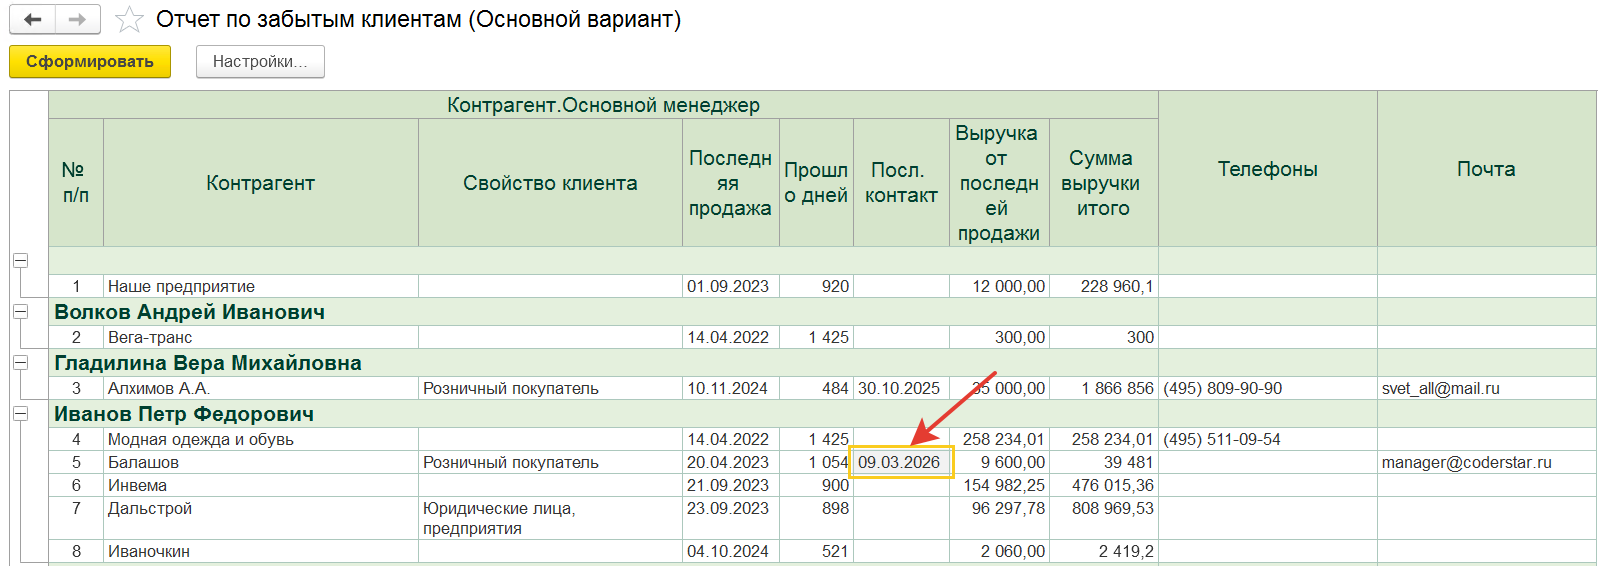The height and width of the screenshot is (566, 1598).
Task: Collapse the Гладилина Вера Михайловна group
Action: coord(20,362)
